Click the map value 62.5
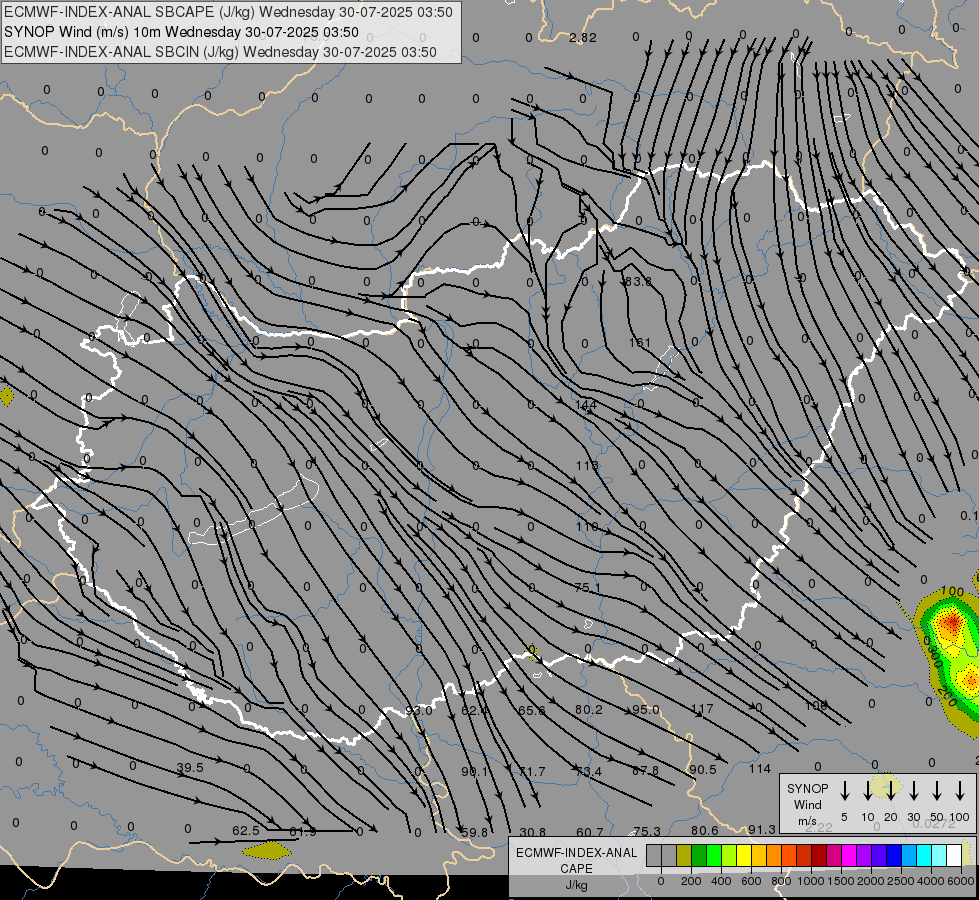 click(245, 831)
